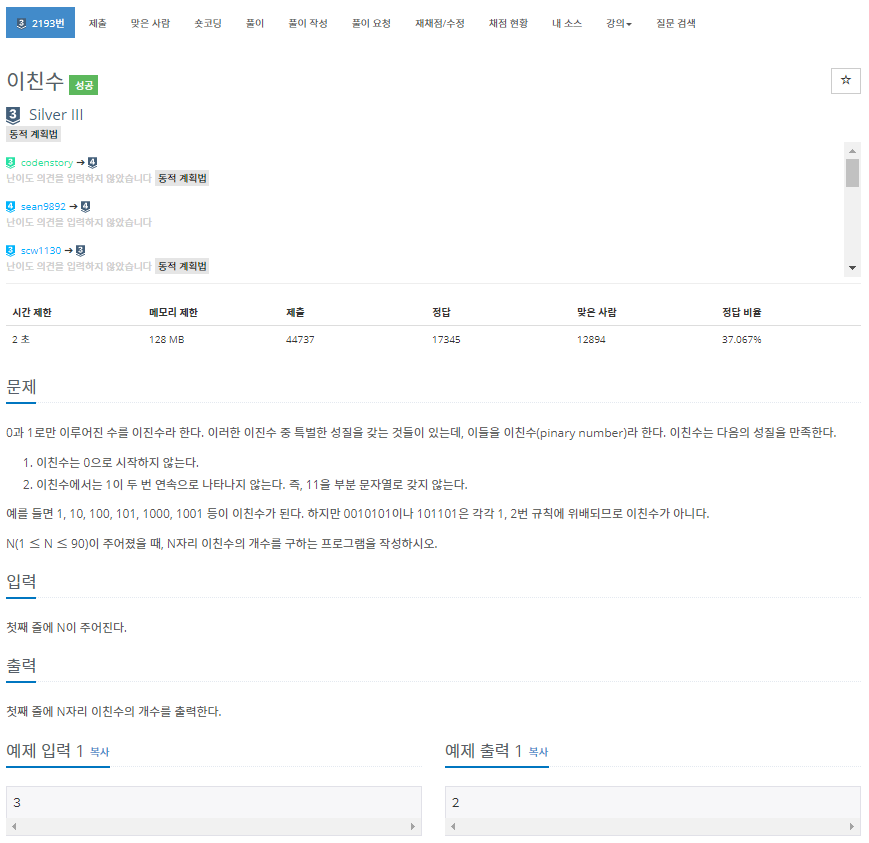The image size is (869, 843).
Task: Click sample output box containing 2
Action: [x=652, y=802]
